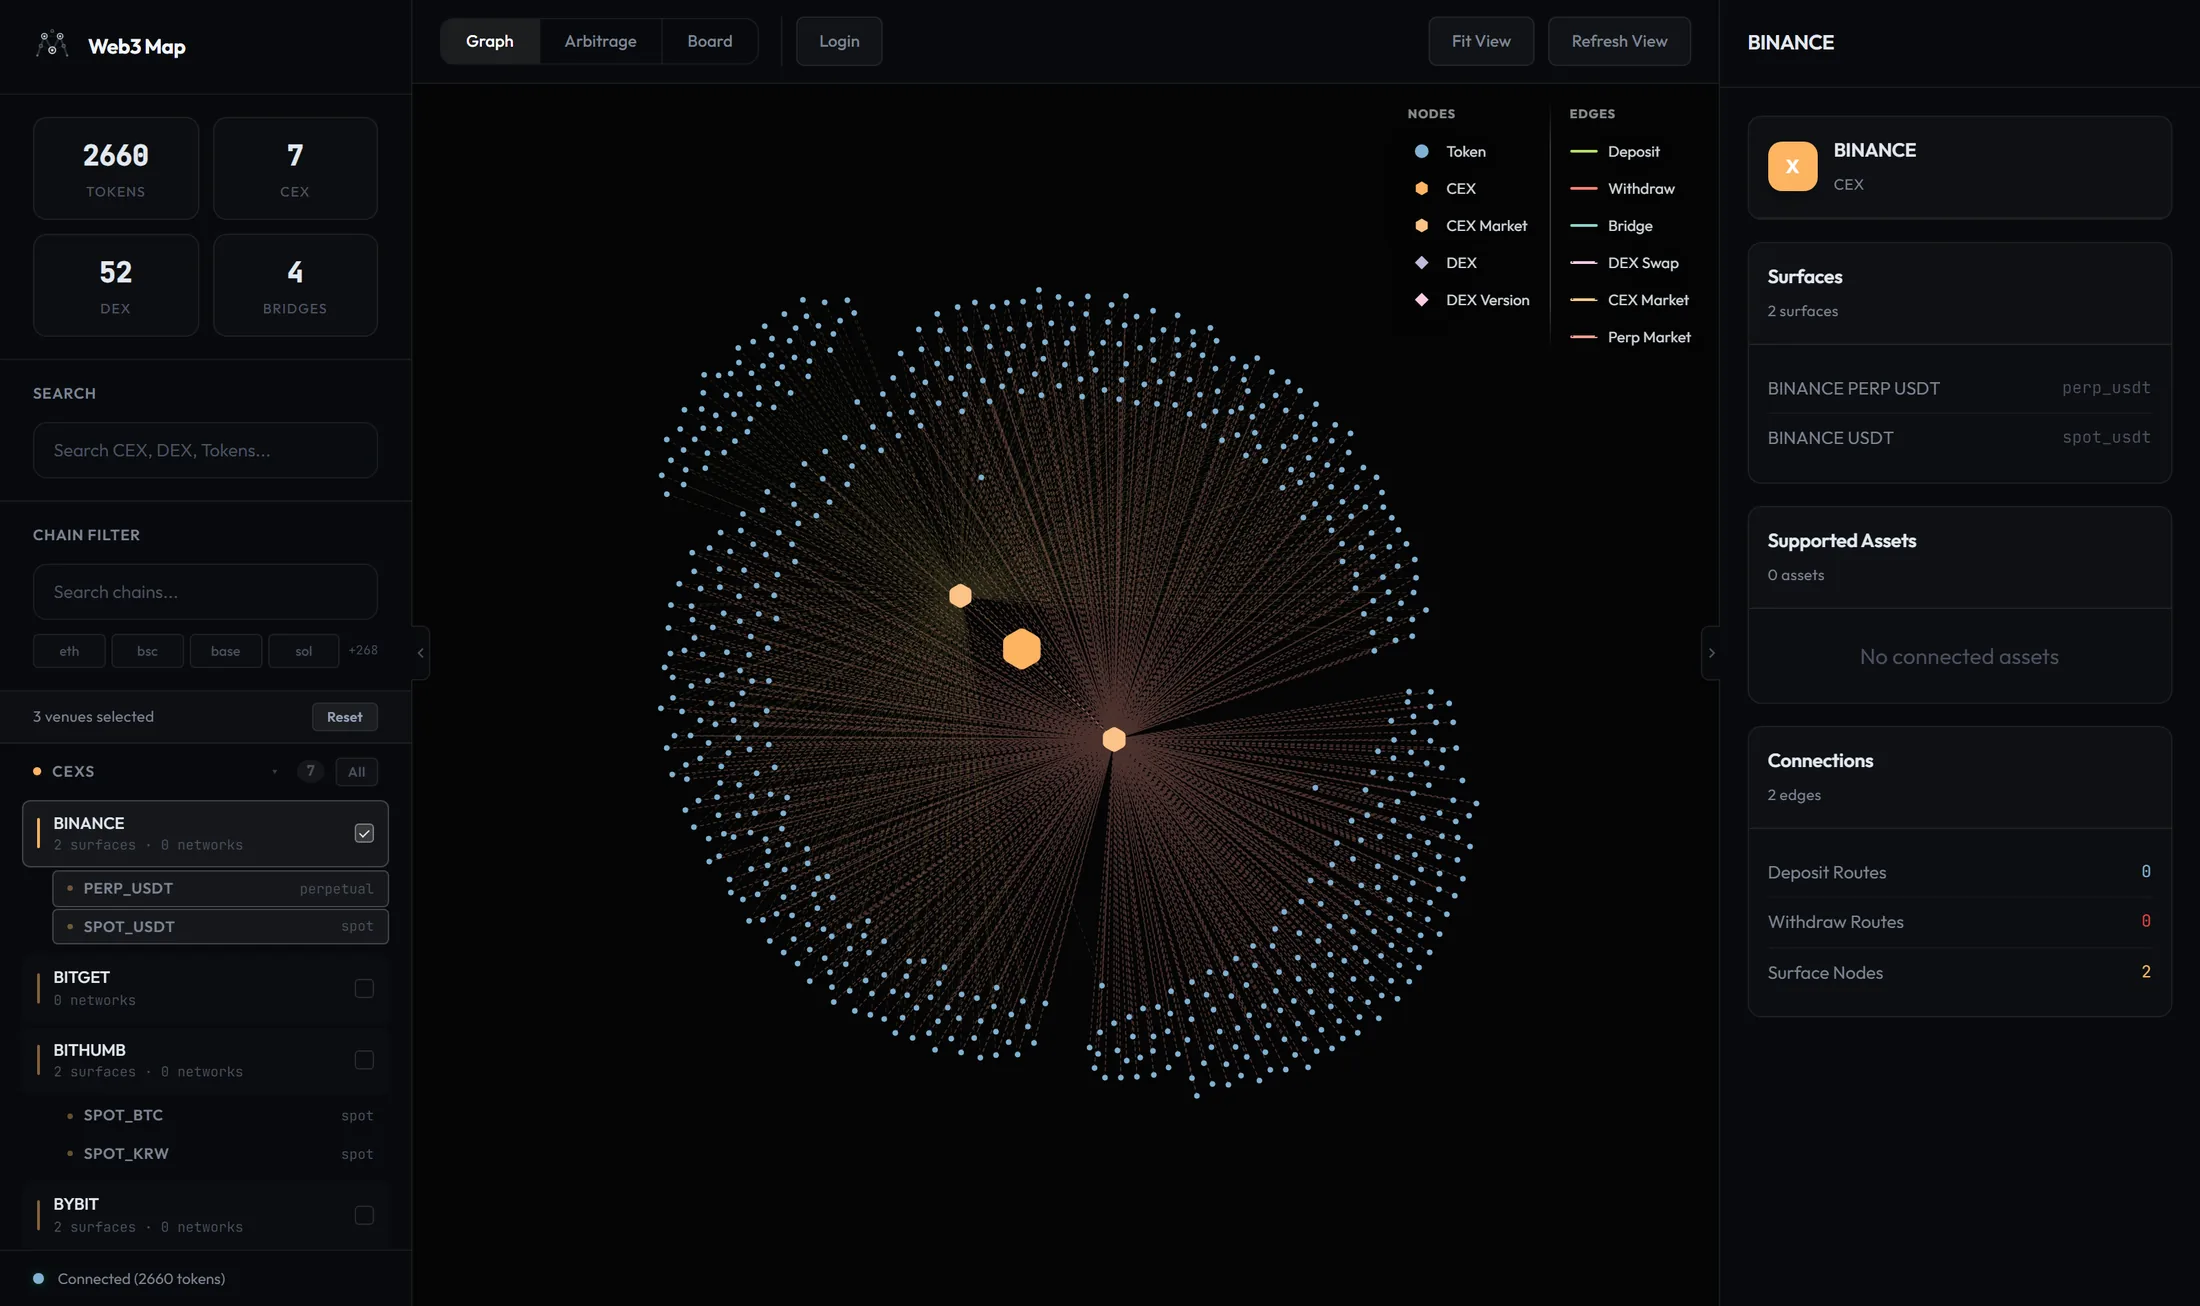This screenshot has height=1306, width=2200.
Task: Click the Perp Market edge color line
Action: [1583, 337]
